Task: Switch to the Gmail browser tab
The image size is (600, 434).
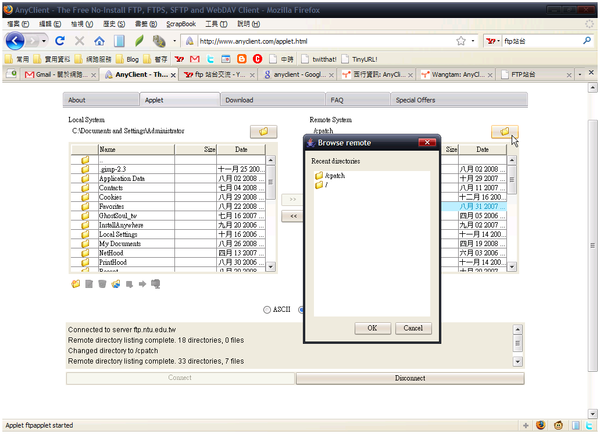Action: pos(59,74)
